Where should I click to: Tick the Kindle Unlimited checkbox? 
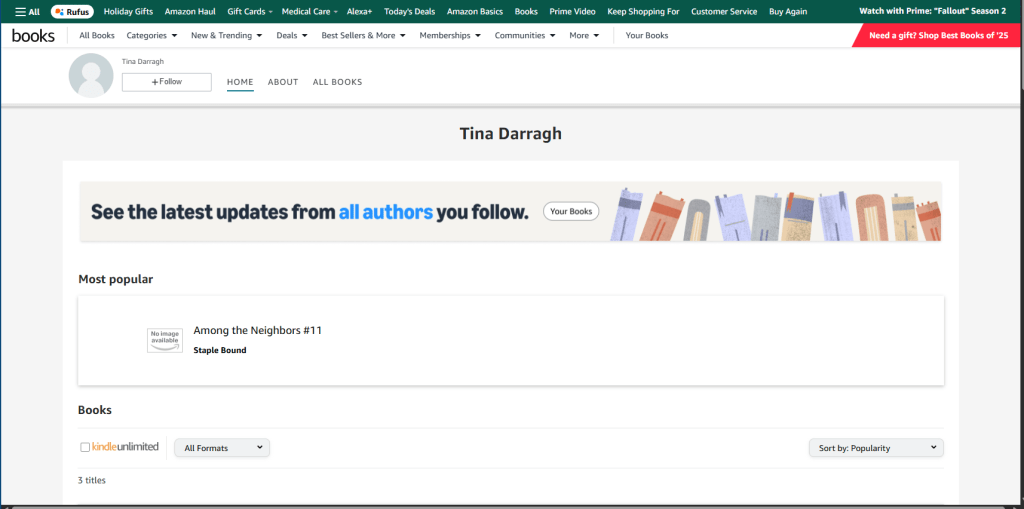point(85,447)
